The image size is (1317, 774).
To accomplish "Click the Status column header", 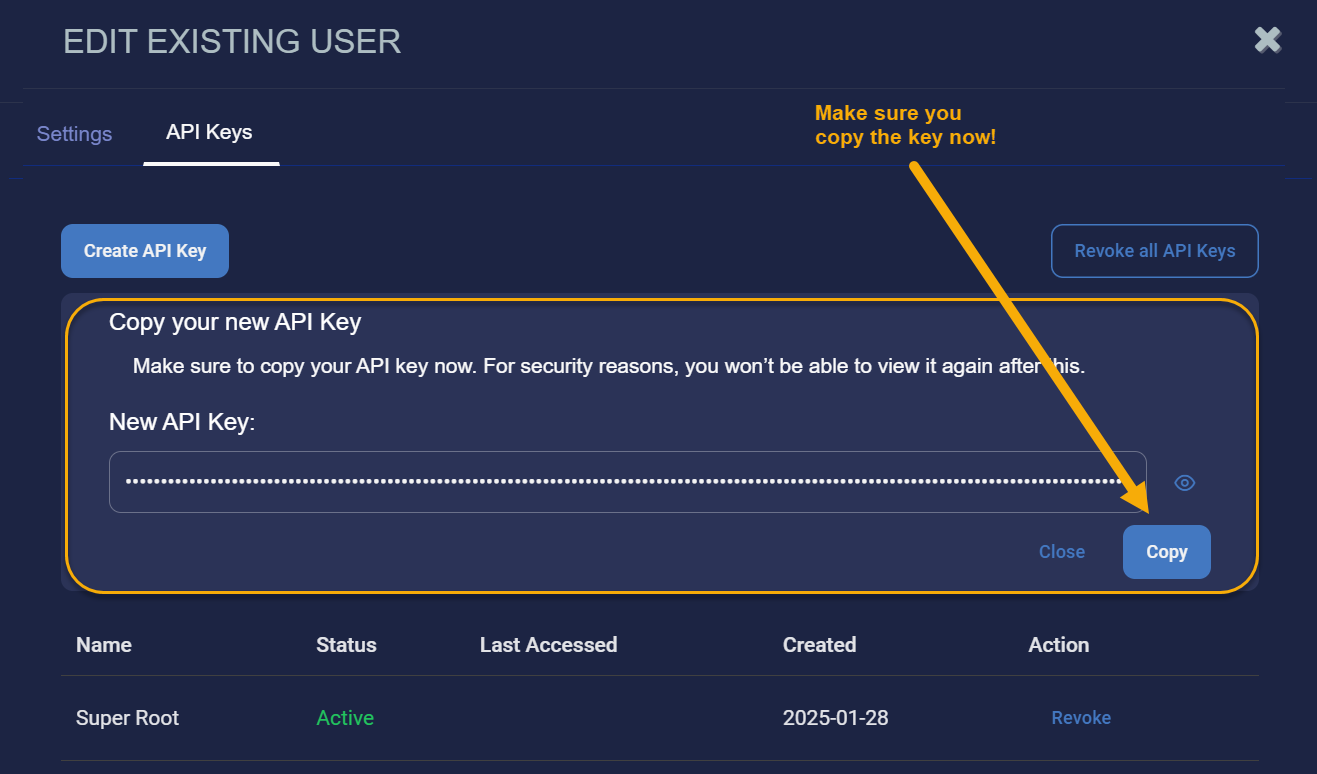I will point(346,645).
